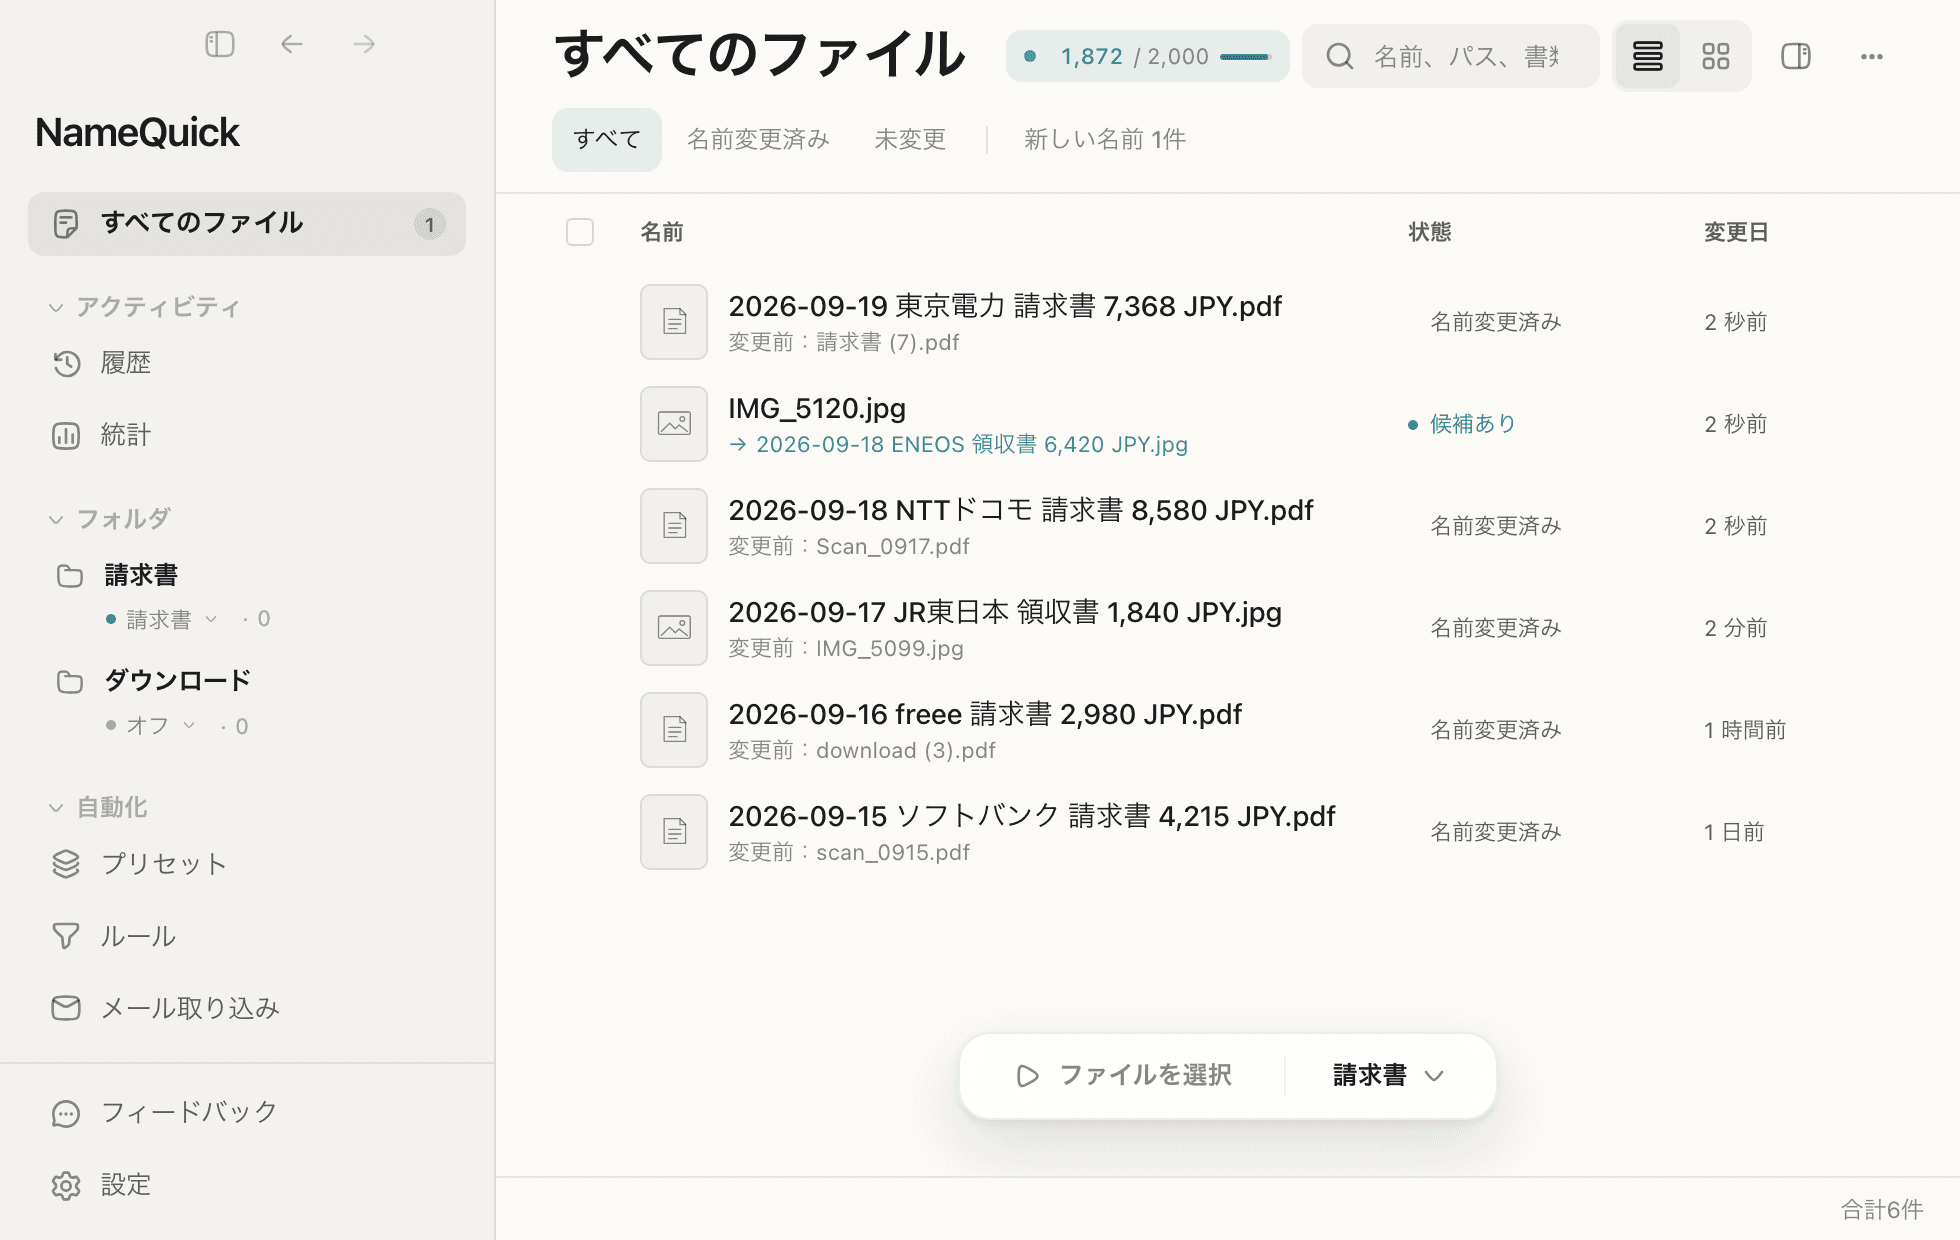Tick the select-all checkbox in header
The height and width of the screenshot is (1240, 1960).
coord(580,232)
